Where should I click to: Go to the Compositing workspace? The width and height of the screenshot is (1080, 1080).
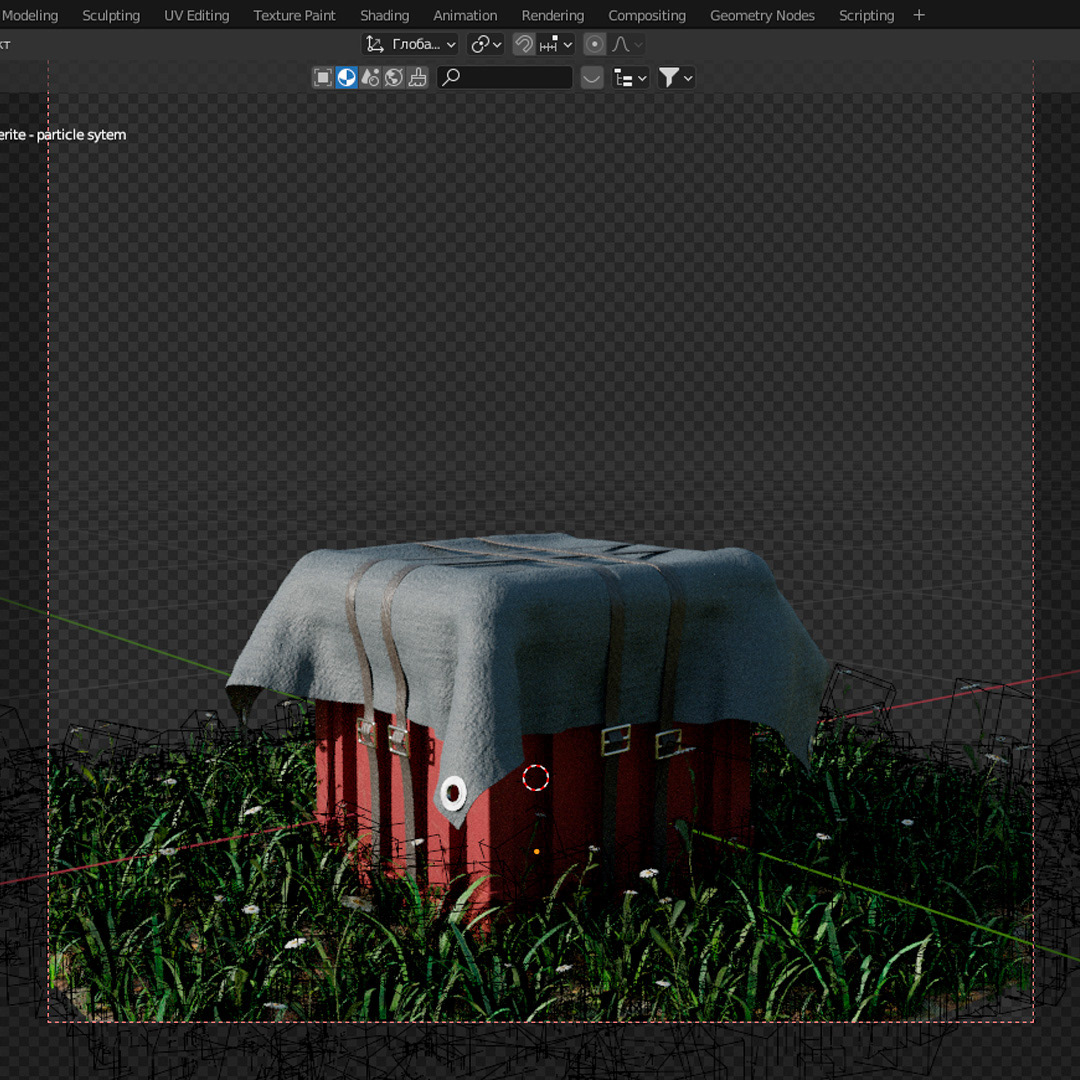[x=647, y=15]
